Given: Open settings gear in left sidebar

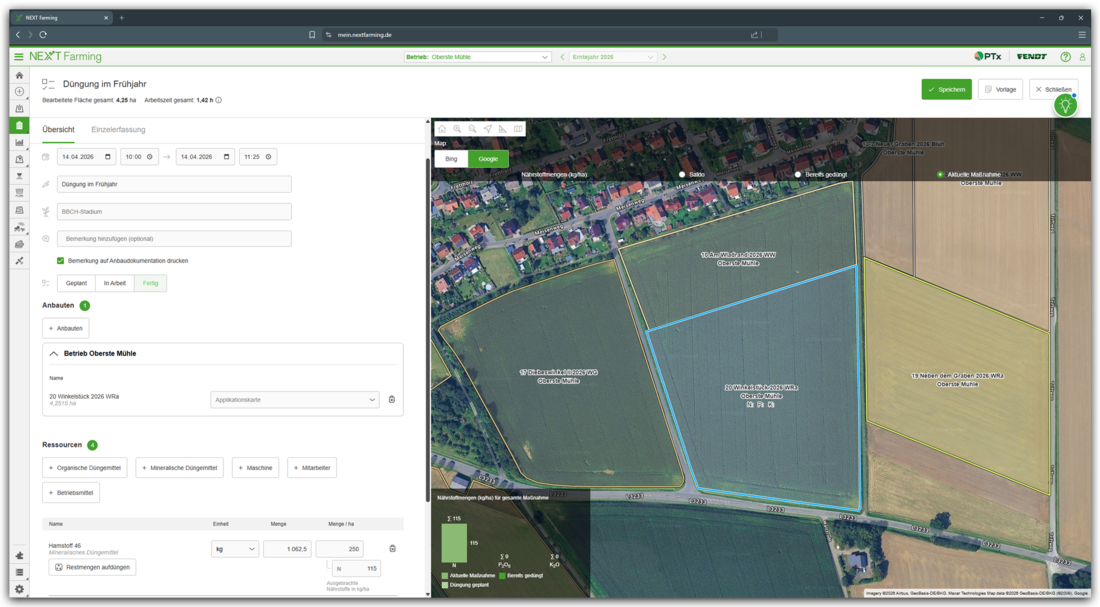Looking at the screenshot, I should 19,590.
